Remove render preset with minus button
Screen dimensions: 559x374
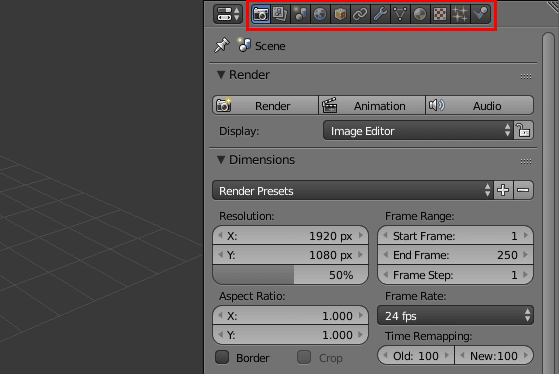coord(523,190)
